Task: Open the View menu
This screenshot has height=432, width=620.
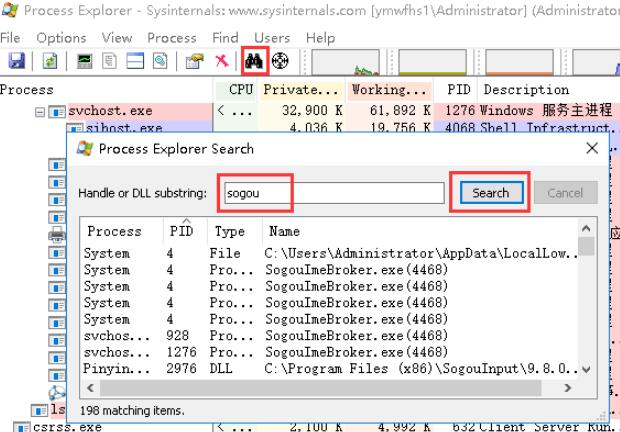Action: (x=117, y=38)
